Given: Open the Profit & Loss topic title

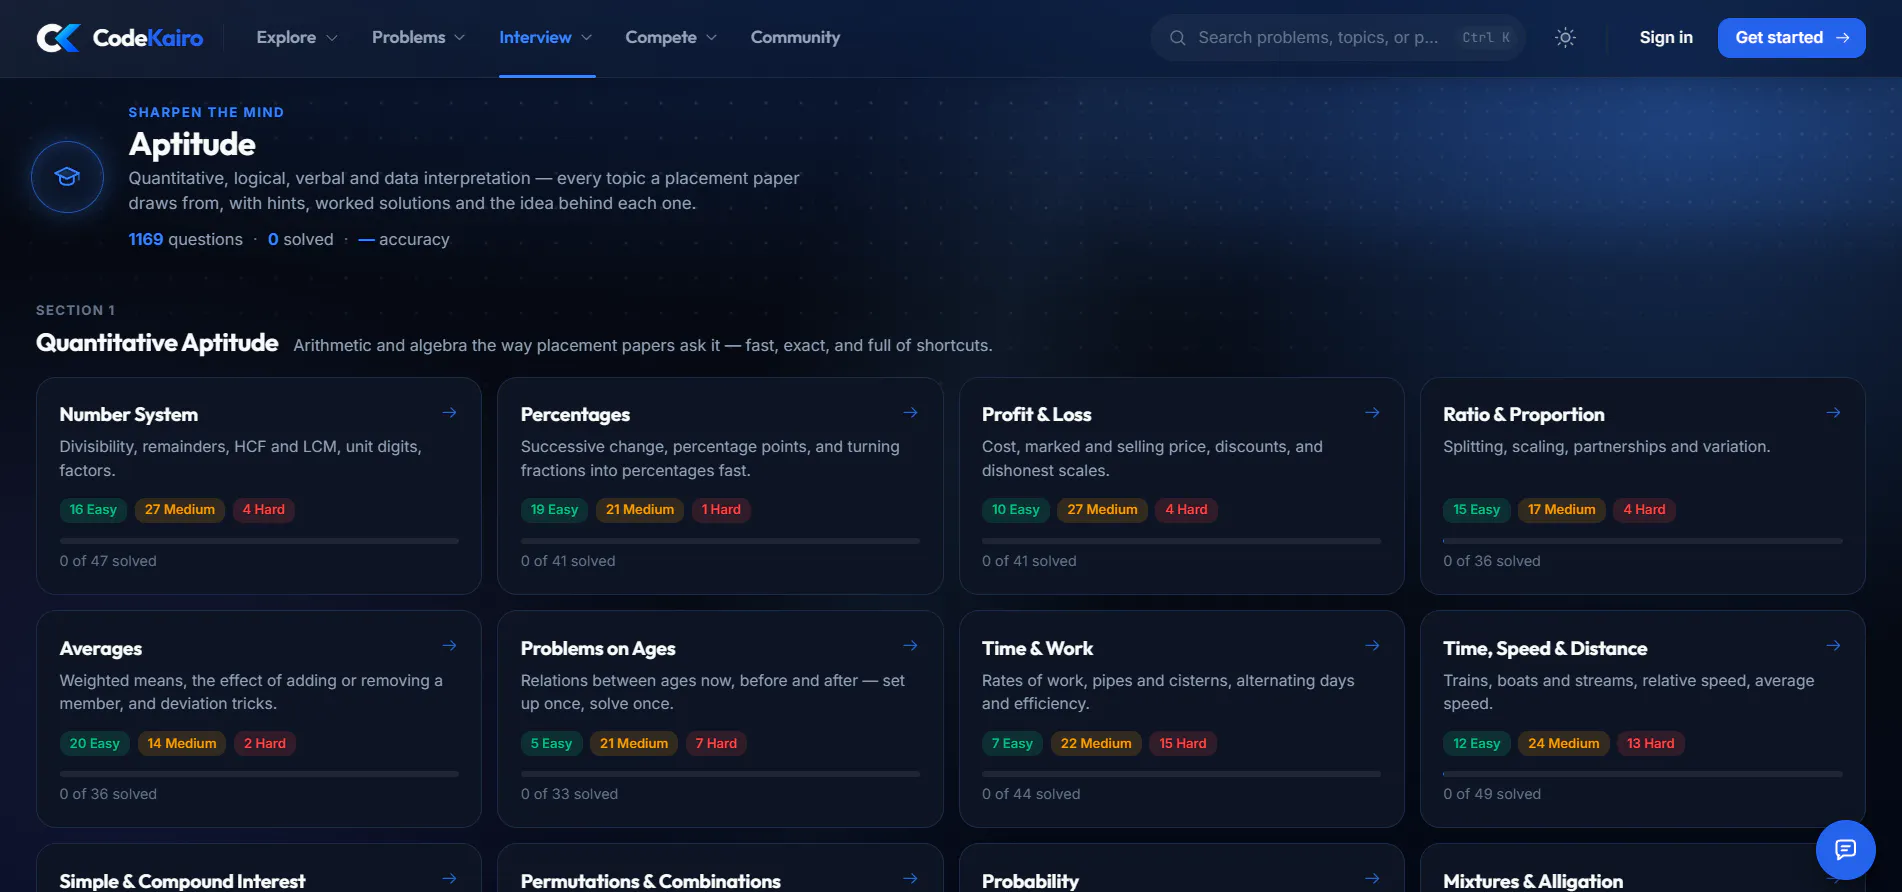Looking at the screenshot, I should pos(1036,415).
